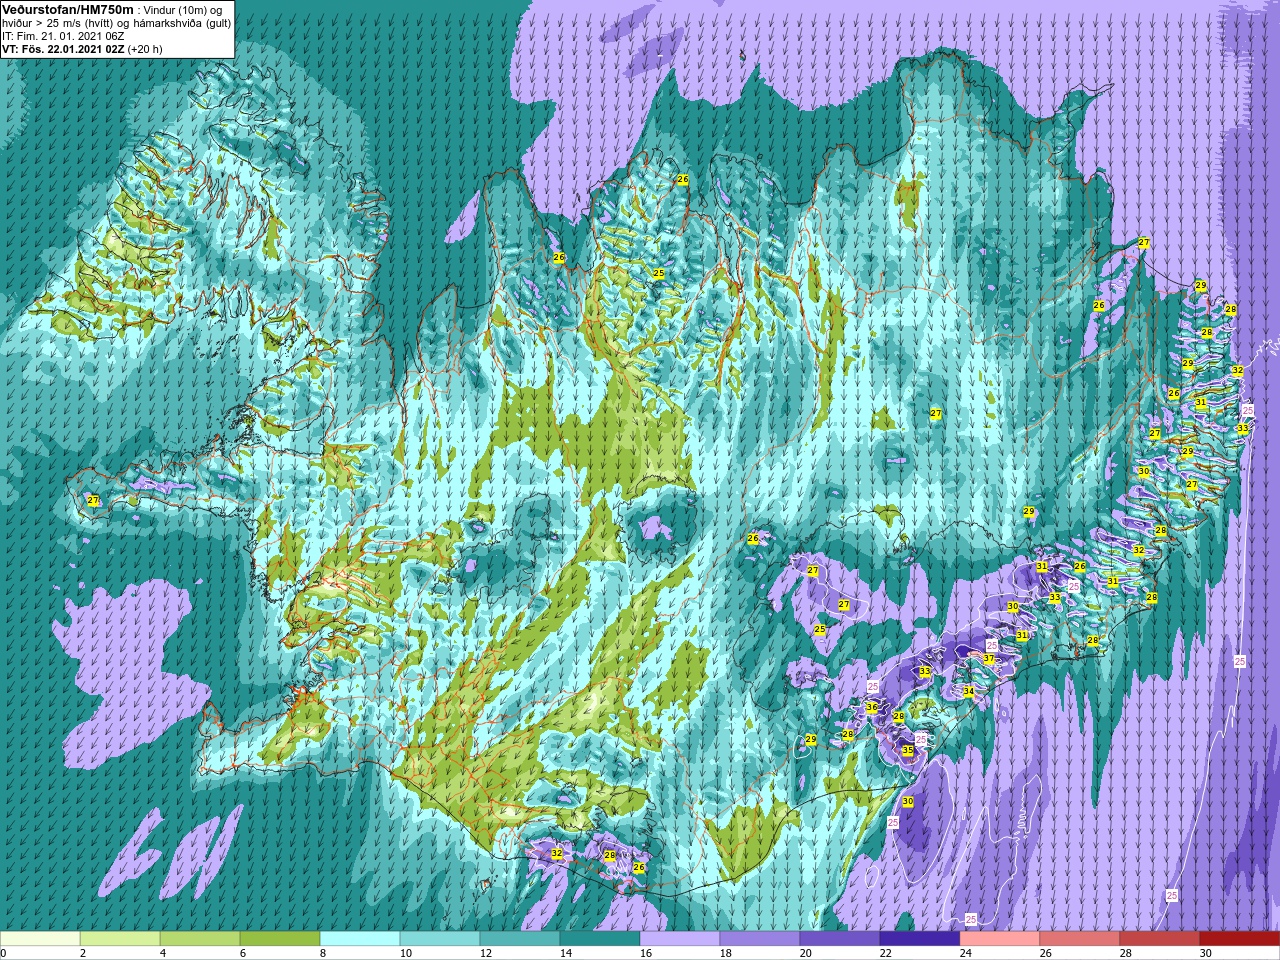Click the 'VT: Fös. 22.01.2021 02Z (+20 h)' line
1280x960 pixels.
point(83,48)
